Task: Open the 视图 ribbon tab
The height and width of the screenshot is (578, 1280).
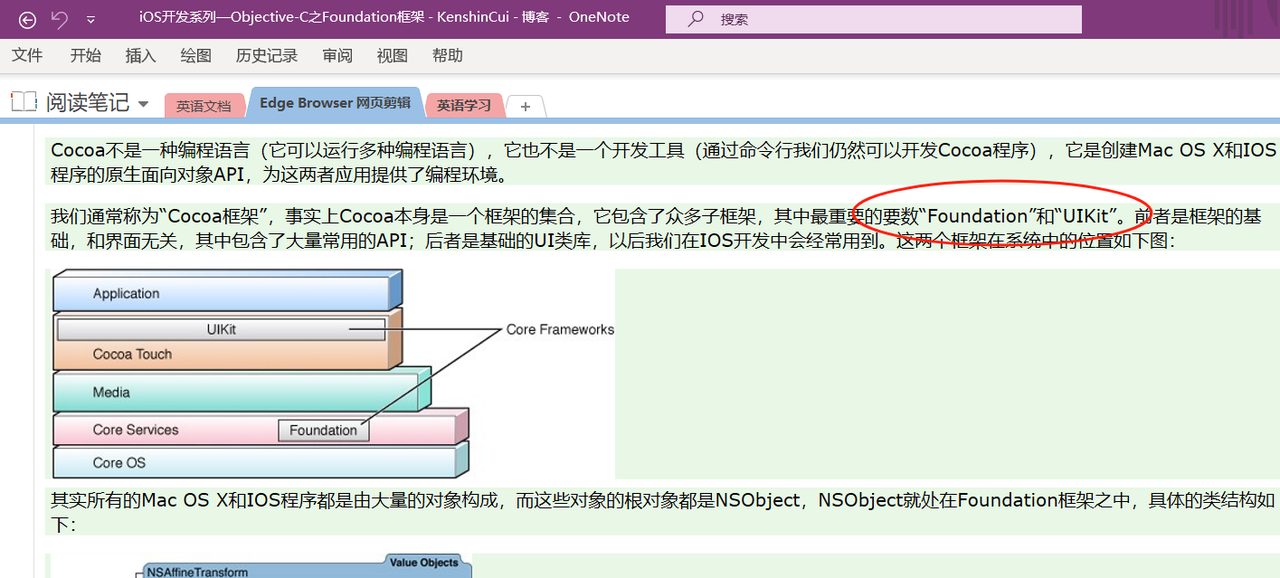Action: pos(392,55)
